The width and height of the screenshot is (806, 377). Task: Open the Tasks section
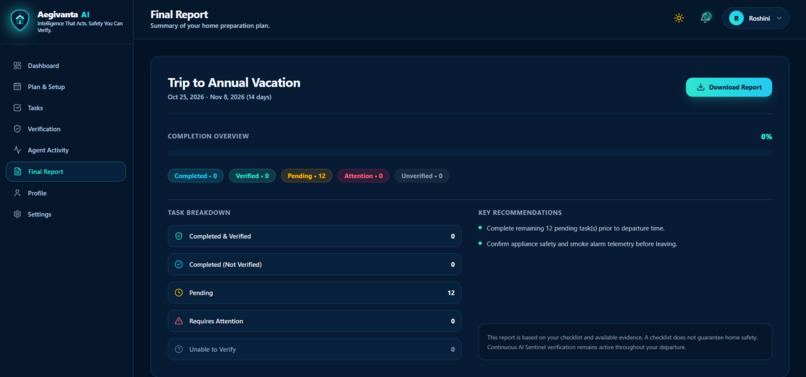(x=66, y=108)
